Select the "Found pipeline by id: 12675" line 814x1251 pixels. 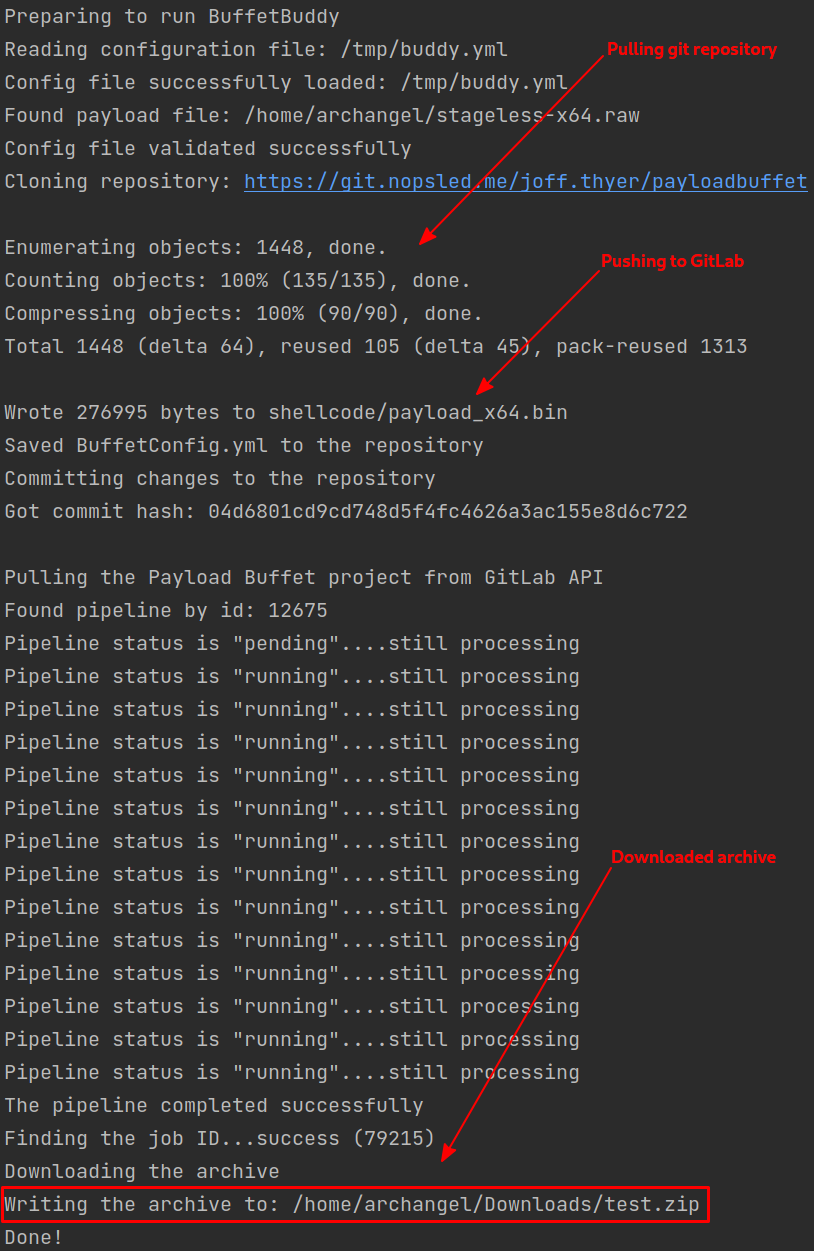166,610
